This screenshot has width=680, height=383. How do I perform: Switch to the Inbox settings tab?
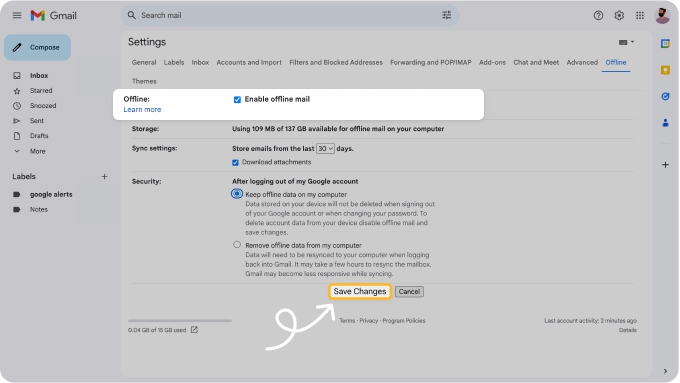coord(200,62)
